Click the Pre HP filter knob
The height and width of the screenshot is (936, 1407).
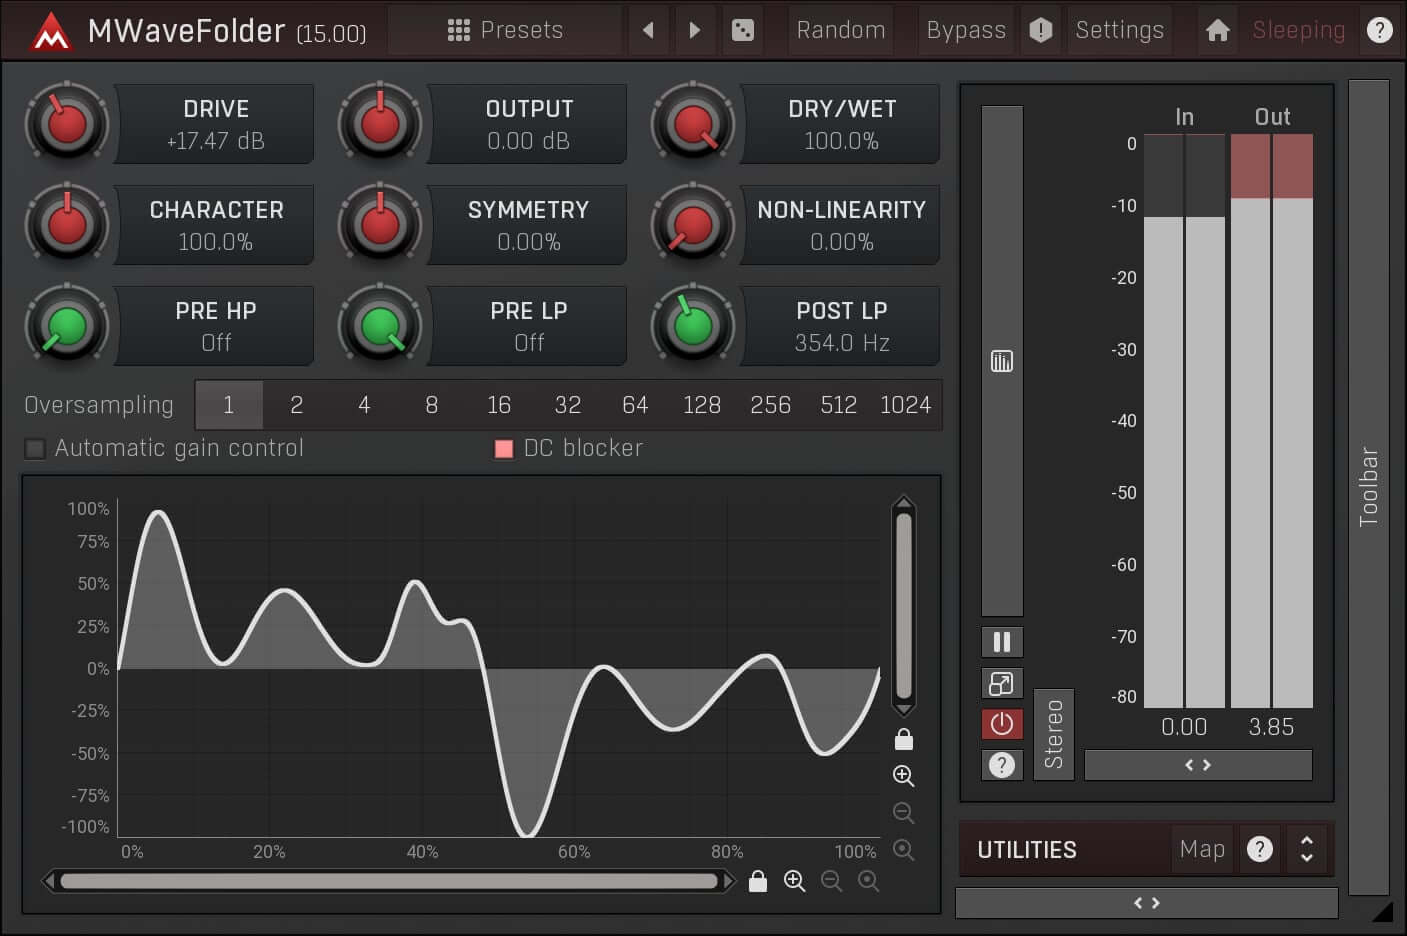click(x=67, y=326)
